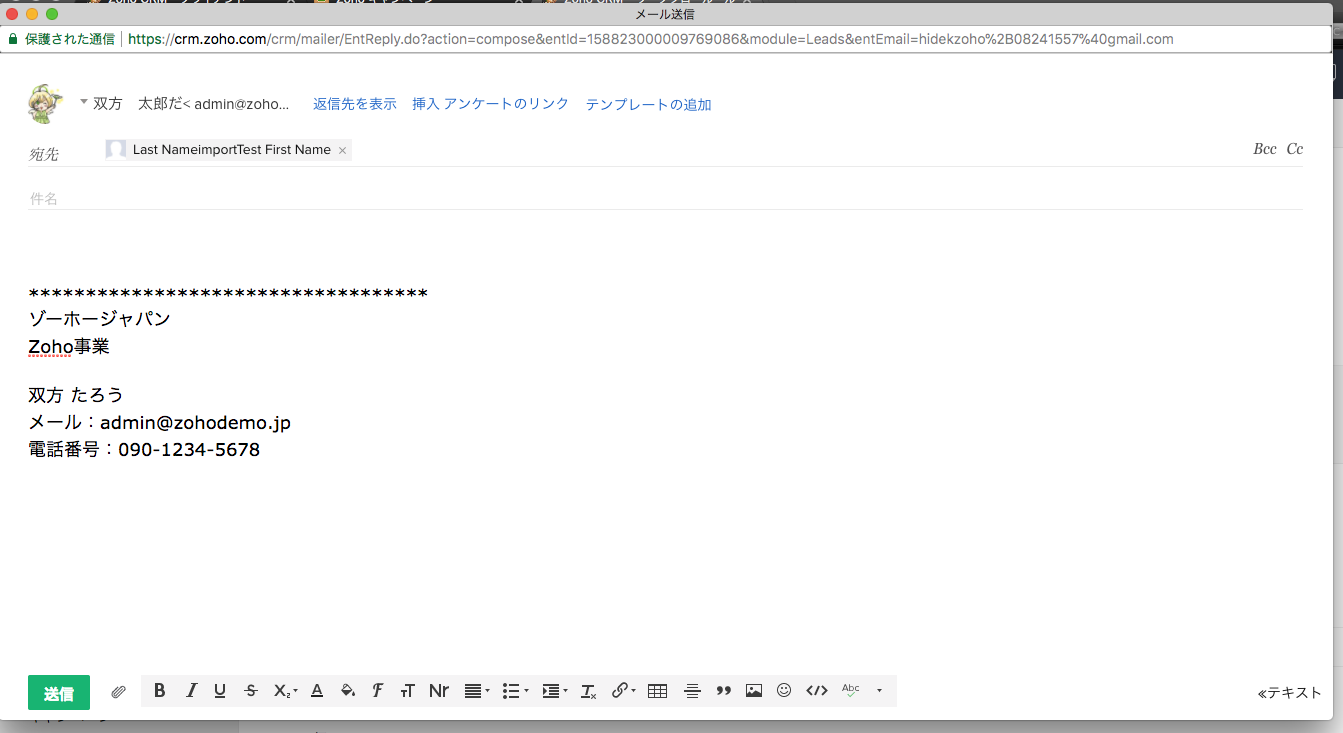Viewport: 1343px width, 733px height.
Task: Apply strikethrough formatting
Action: [251, 691]
